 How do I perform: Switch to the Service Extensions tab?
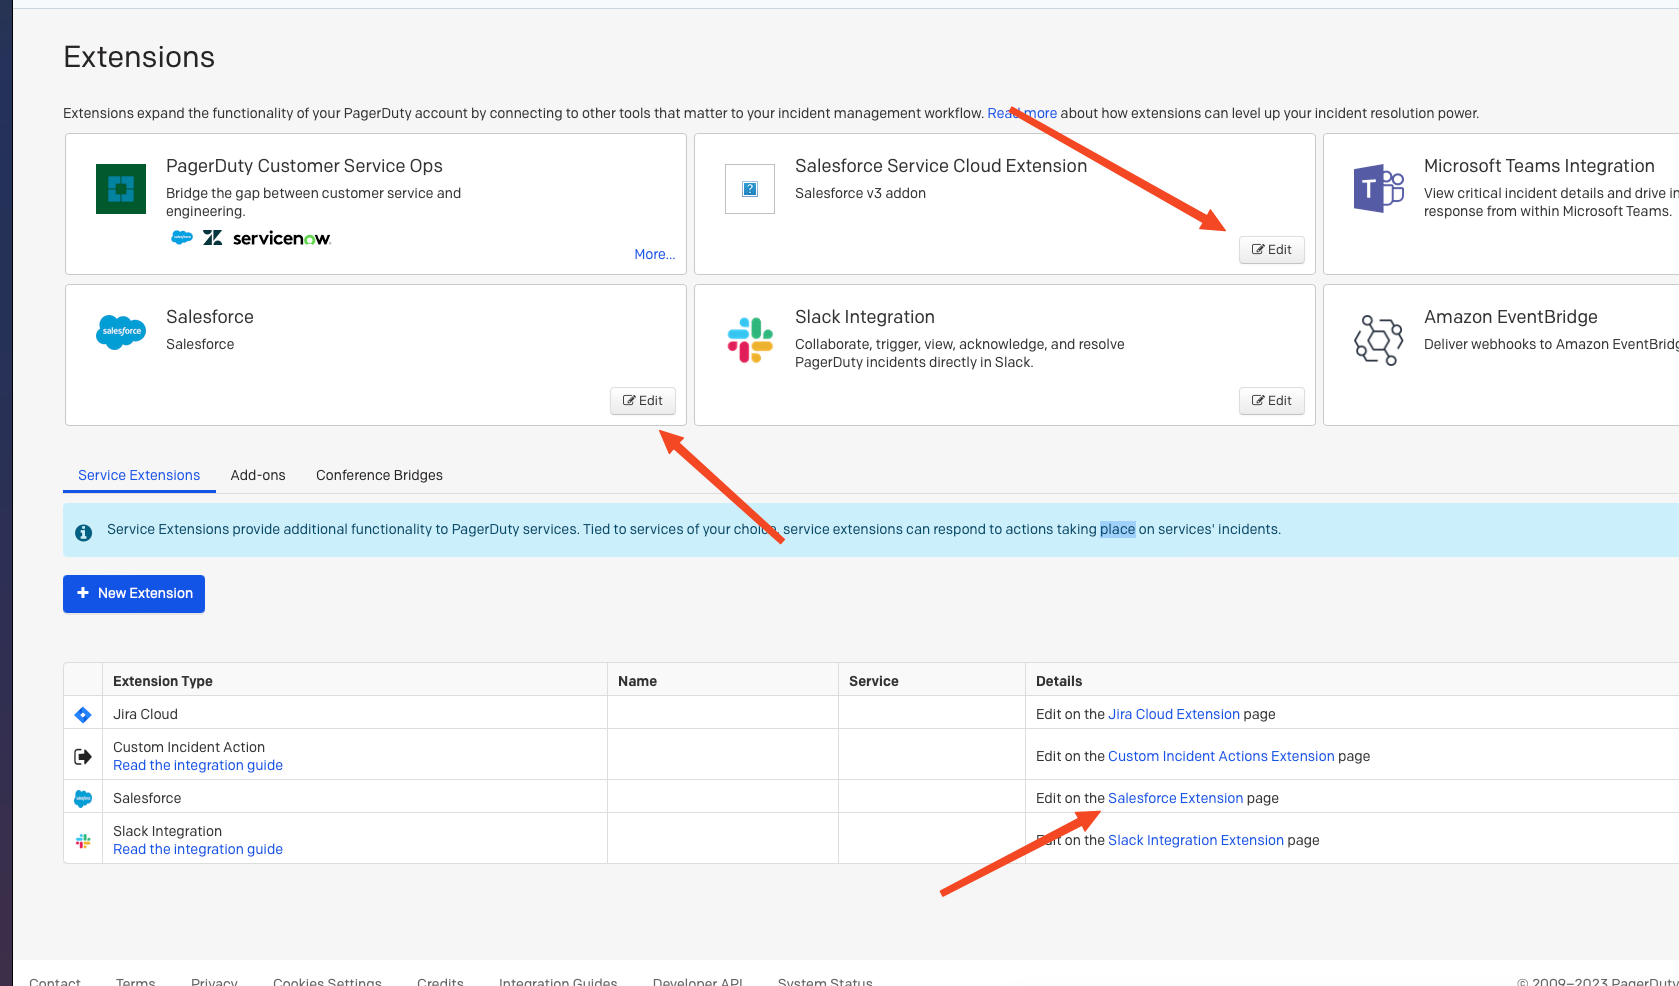point(139,475)
